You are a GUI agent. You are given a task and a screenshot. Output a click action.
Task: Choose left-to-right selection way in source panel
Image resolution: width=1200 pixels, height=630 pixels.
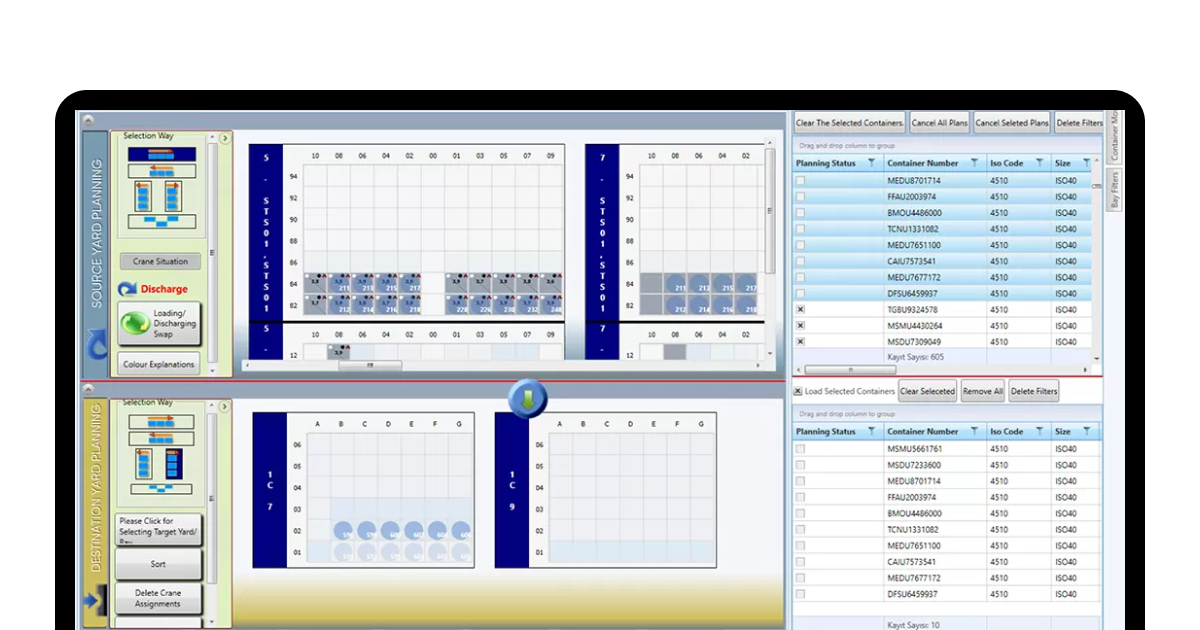click(x=160, y=153)
